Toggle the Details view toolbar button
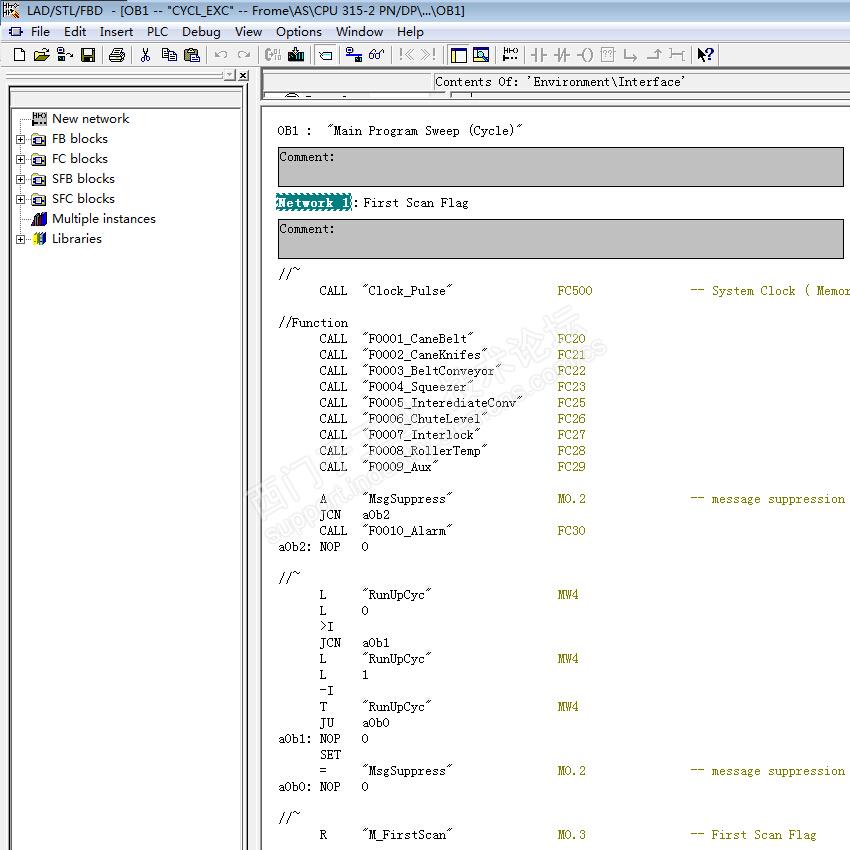 [481, 55]
